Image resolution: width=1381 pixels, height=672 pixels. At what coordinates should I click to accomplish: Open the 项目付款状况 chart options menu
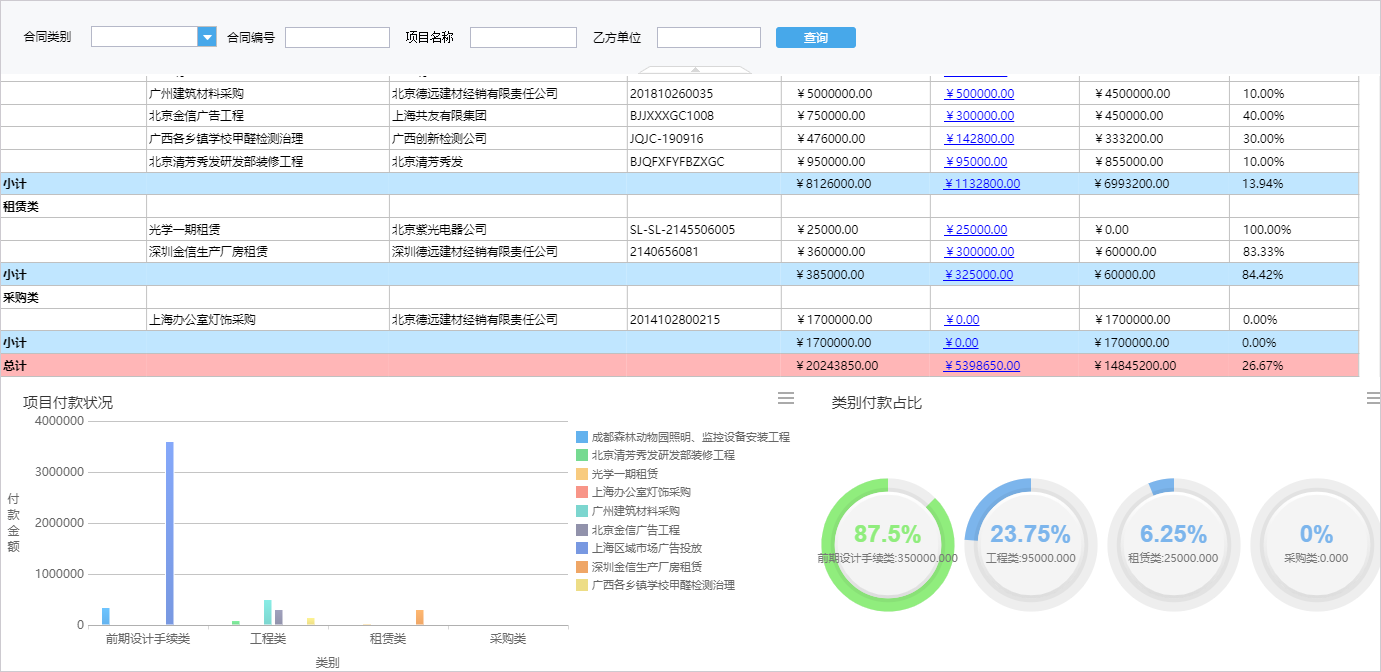[x=785, y=398]
